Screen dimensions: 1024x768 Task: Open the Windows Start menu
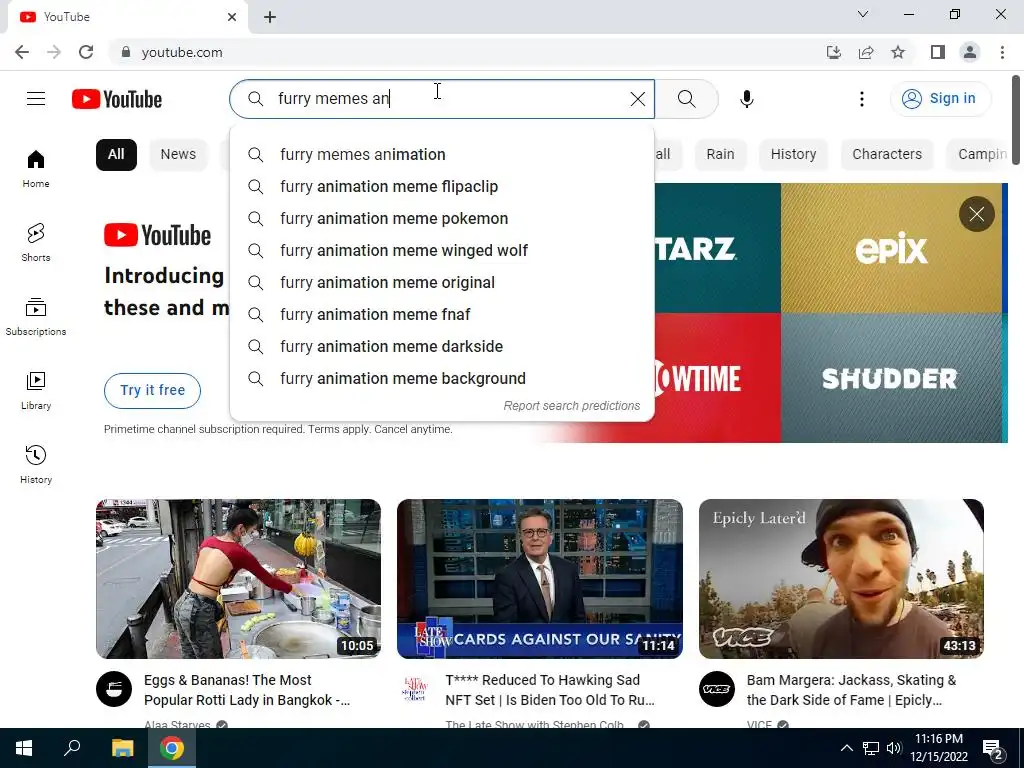click(24, 748)
